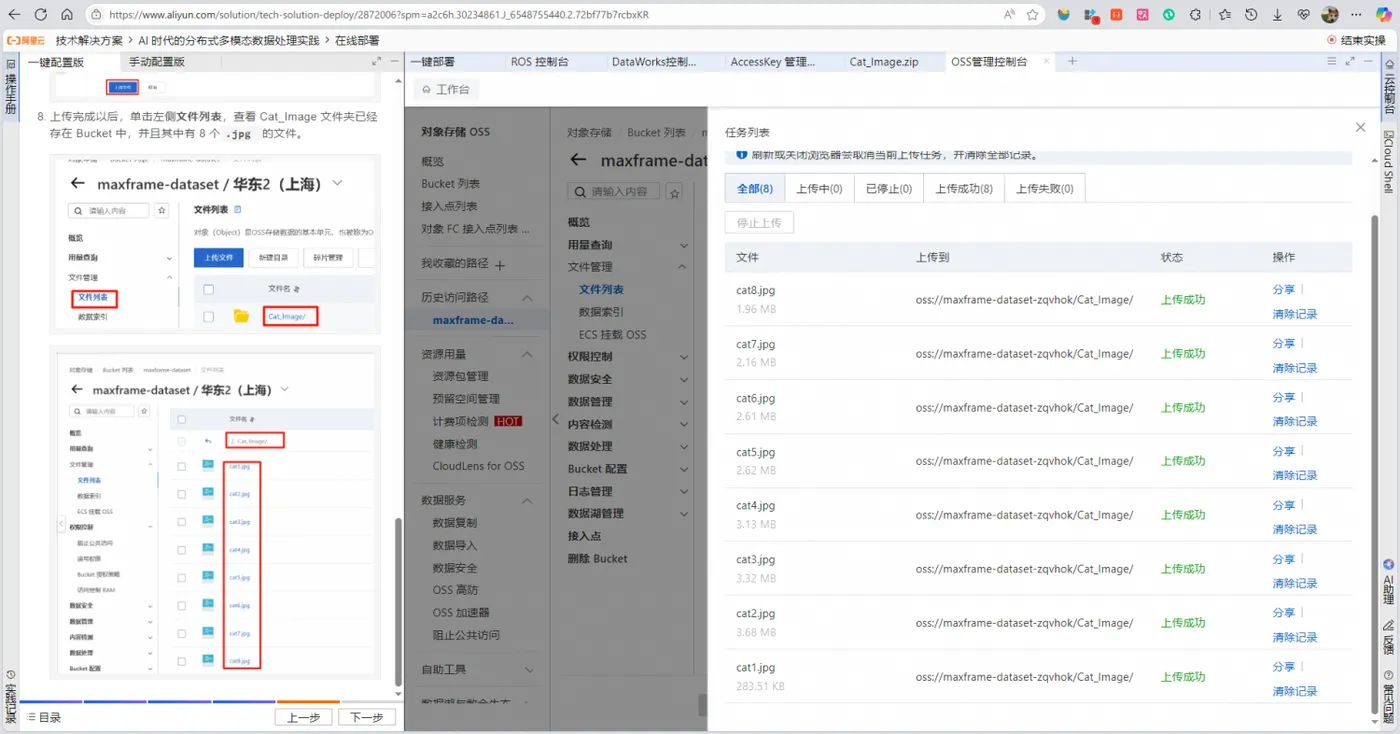Open Bucket 列表 in OSS sidebar
Viewport: 1400px width, 734px height.
[451, 183]
